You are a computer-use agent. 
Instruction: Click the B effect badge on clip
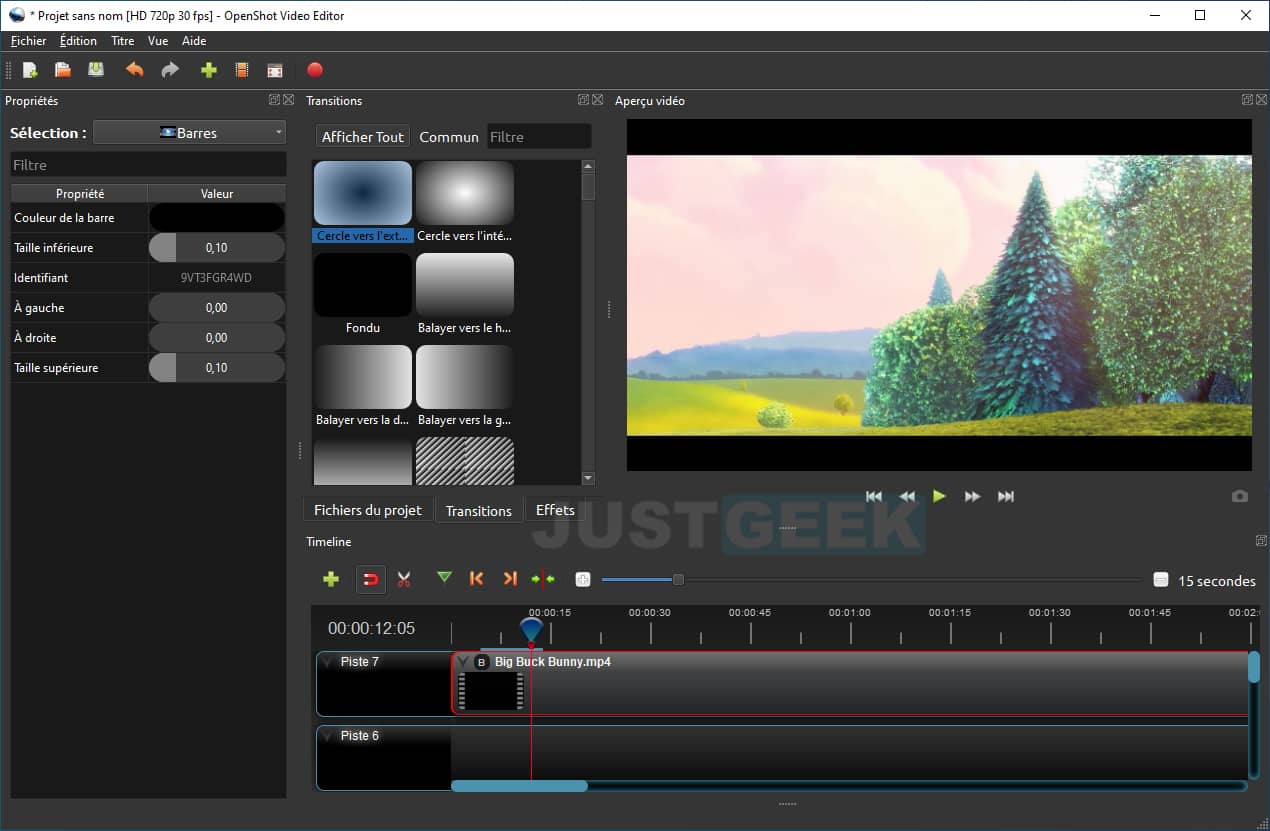[482, 662]
